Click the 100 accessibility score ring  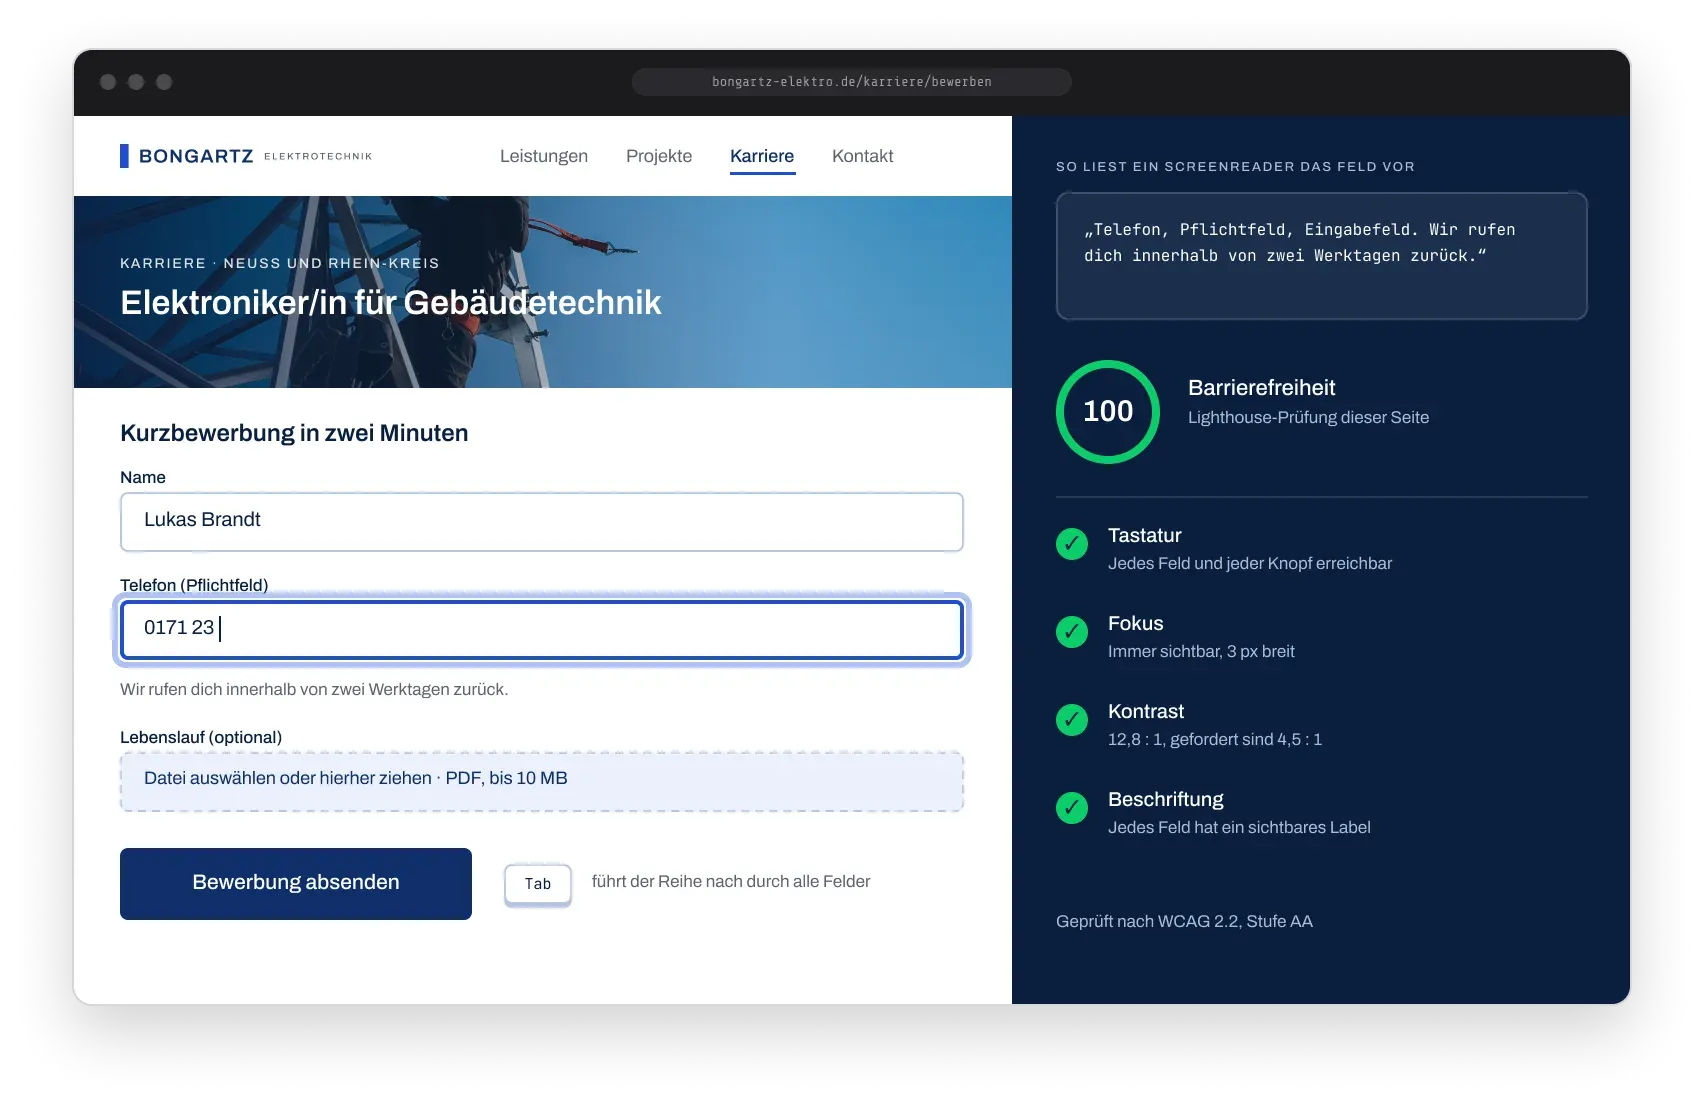(x=1108, y=412)
